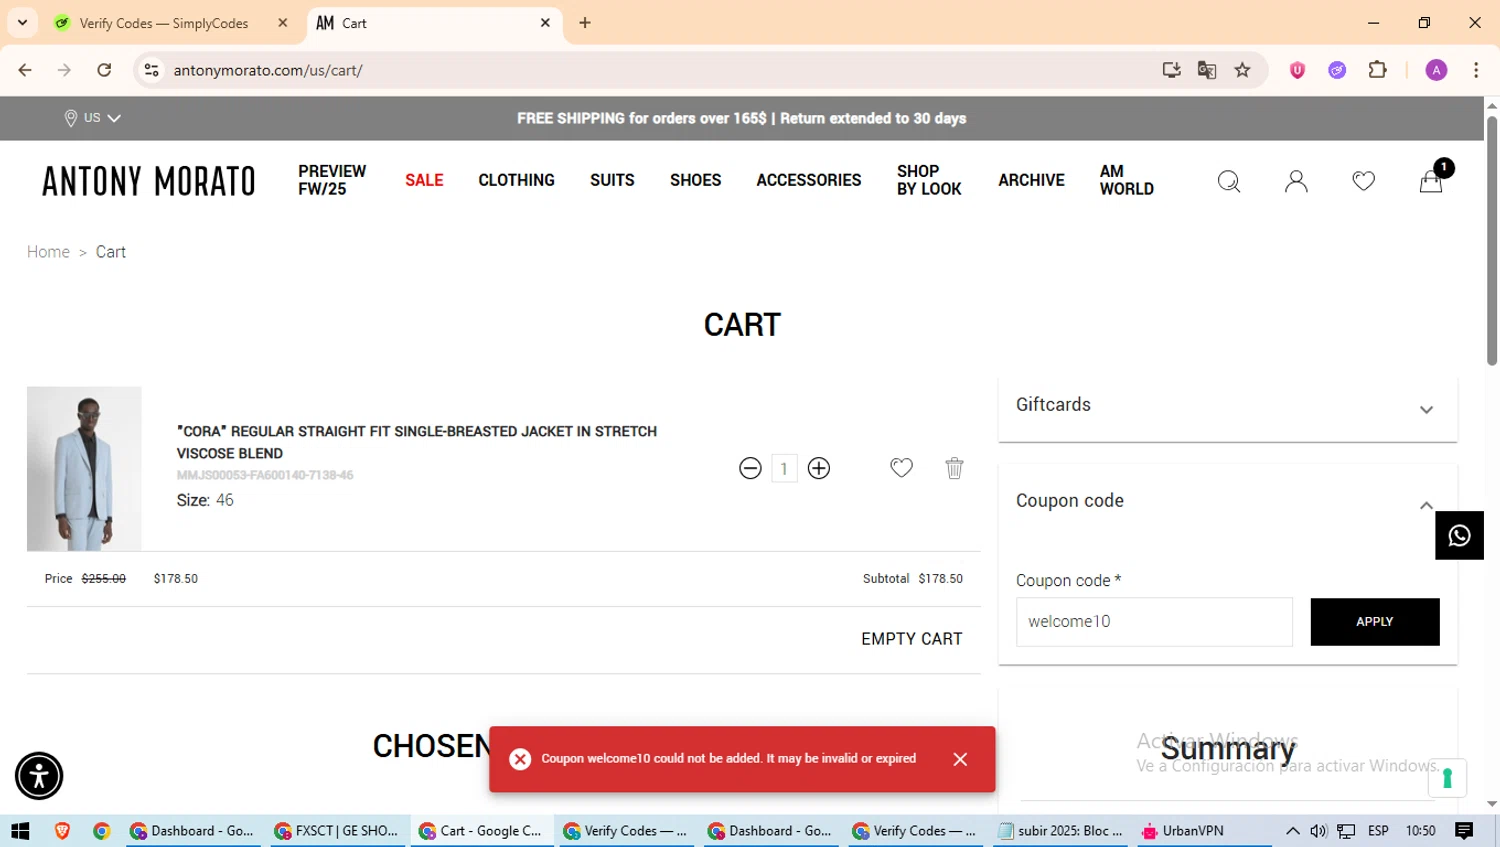
Task: Show hidden system tray icons
Action: (1292, 831)
